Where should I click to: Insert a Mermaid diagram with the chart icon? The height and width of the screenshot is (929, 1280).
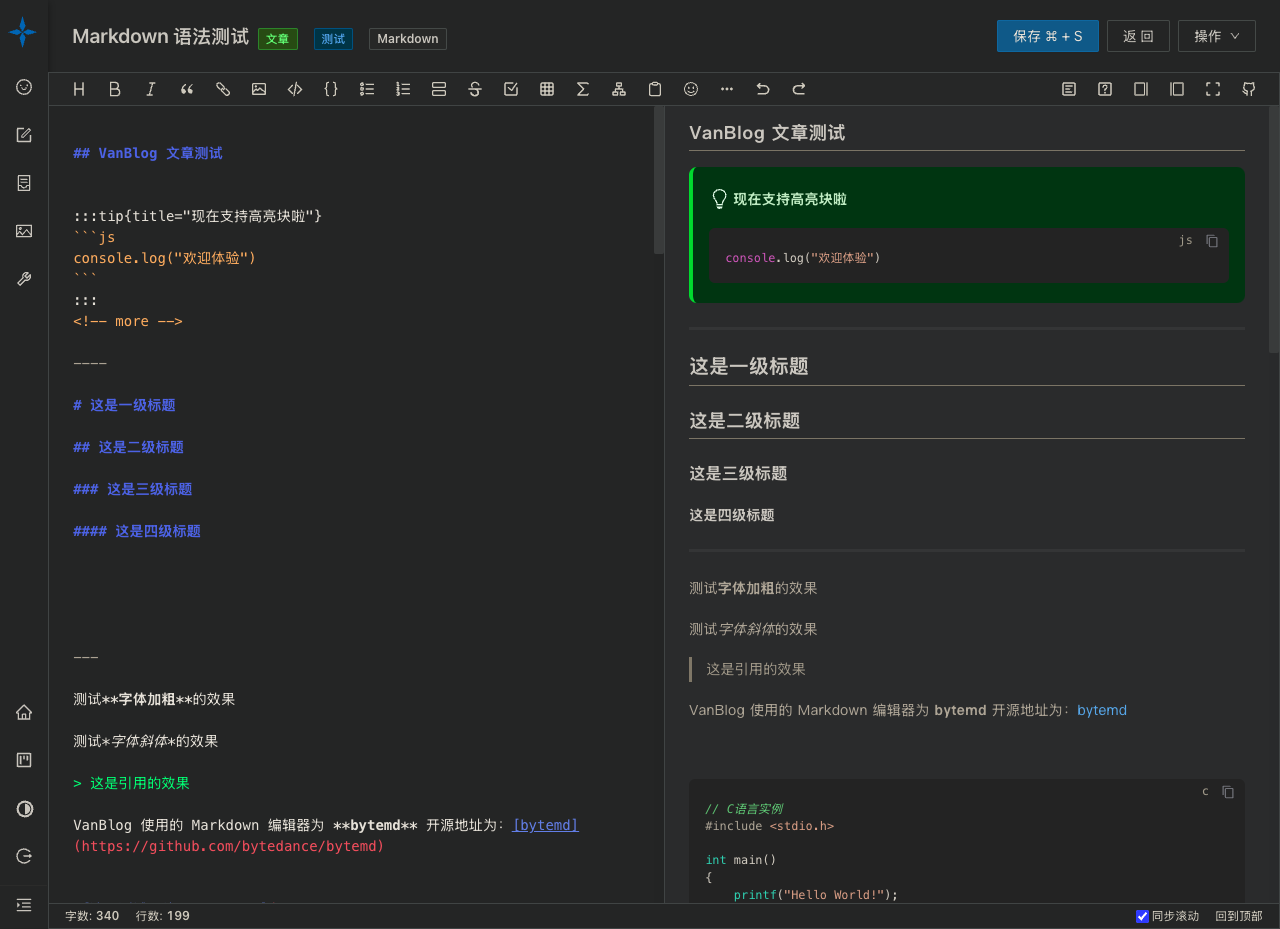(619, 89)
